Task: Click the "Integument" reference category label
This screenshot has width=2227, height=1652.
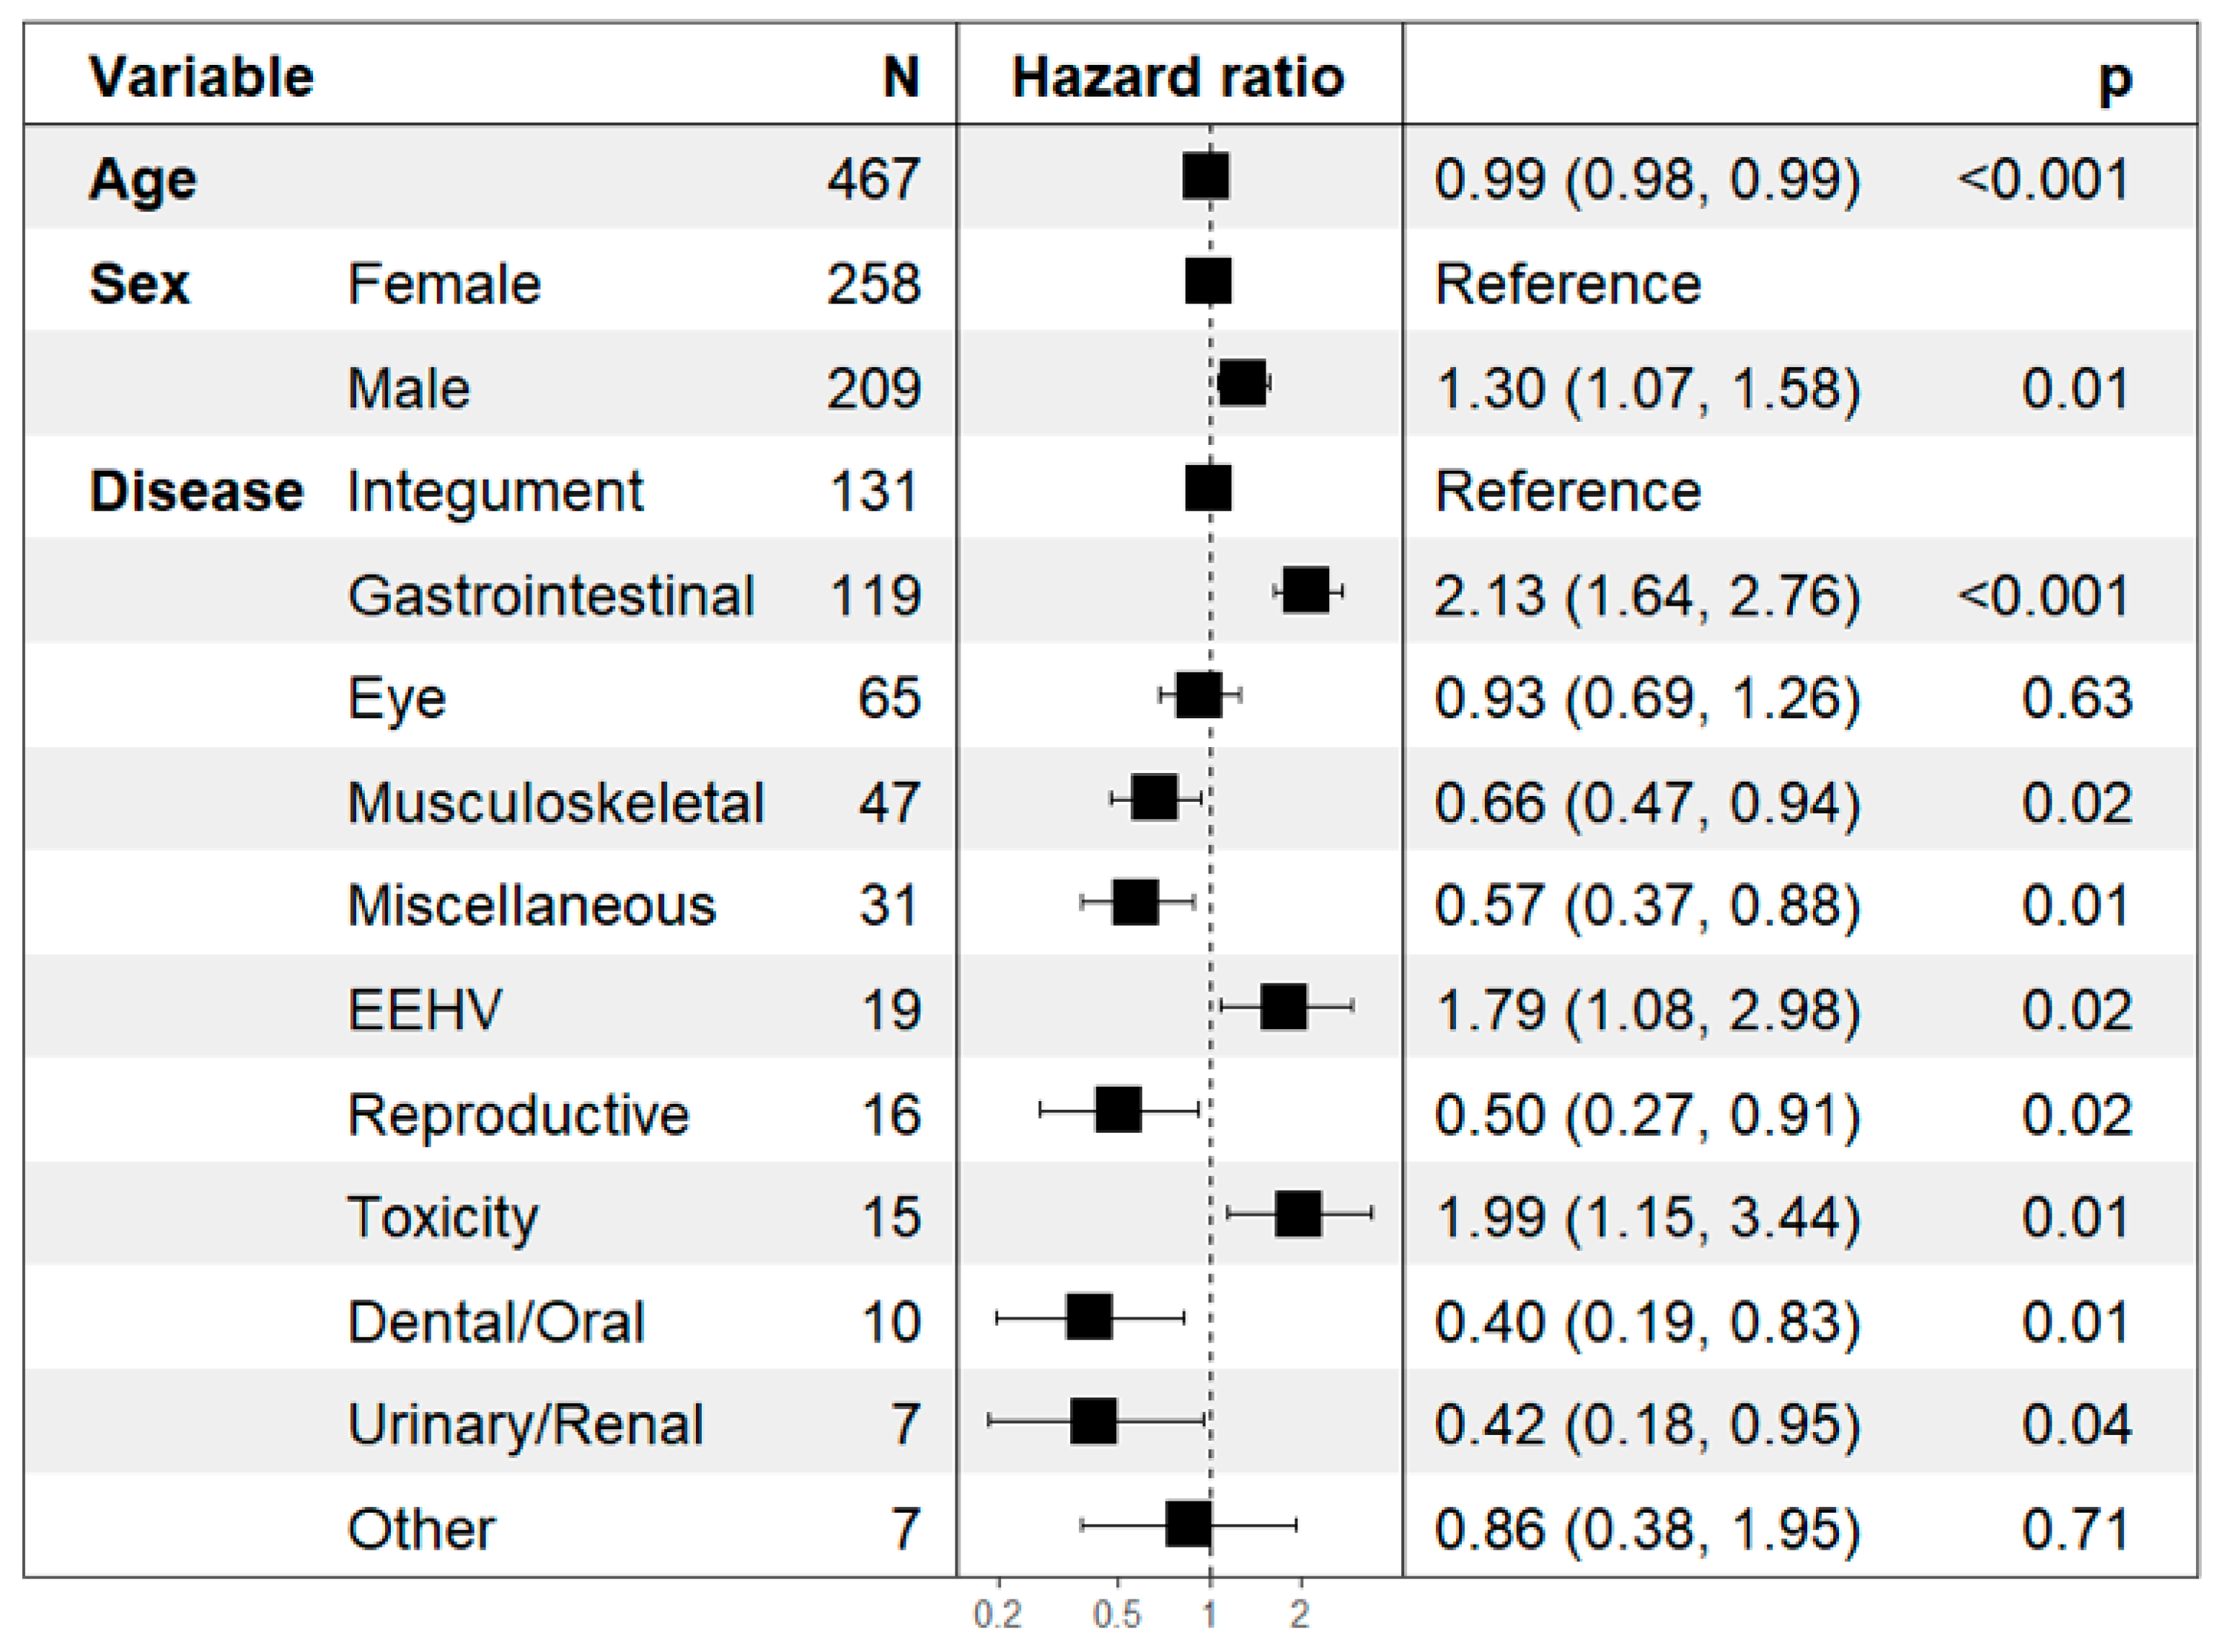Action: [x=495, y=492]
